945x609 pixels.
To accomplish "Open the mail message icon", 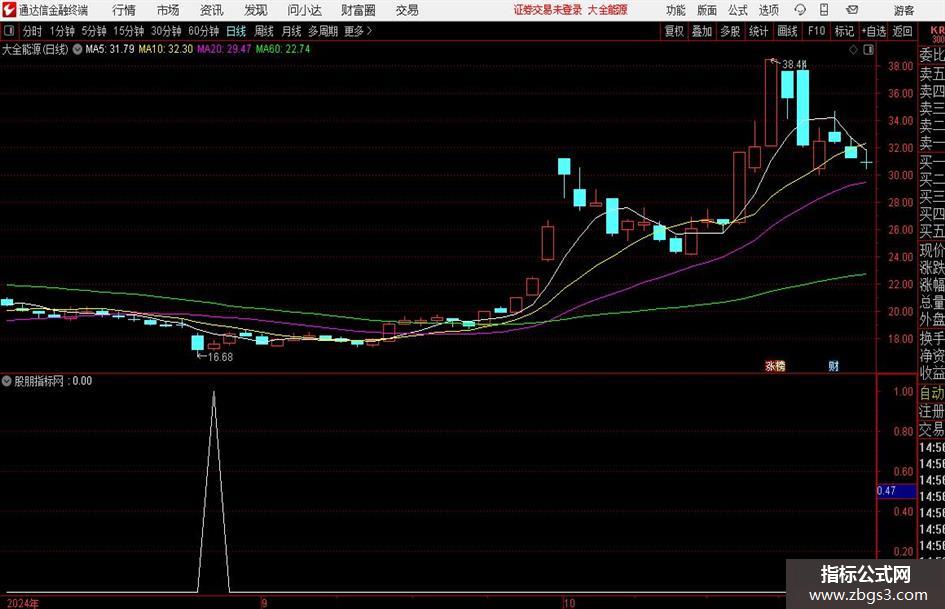I will (852, 10).
